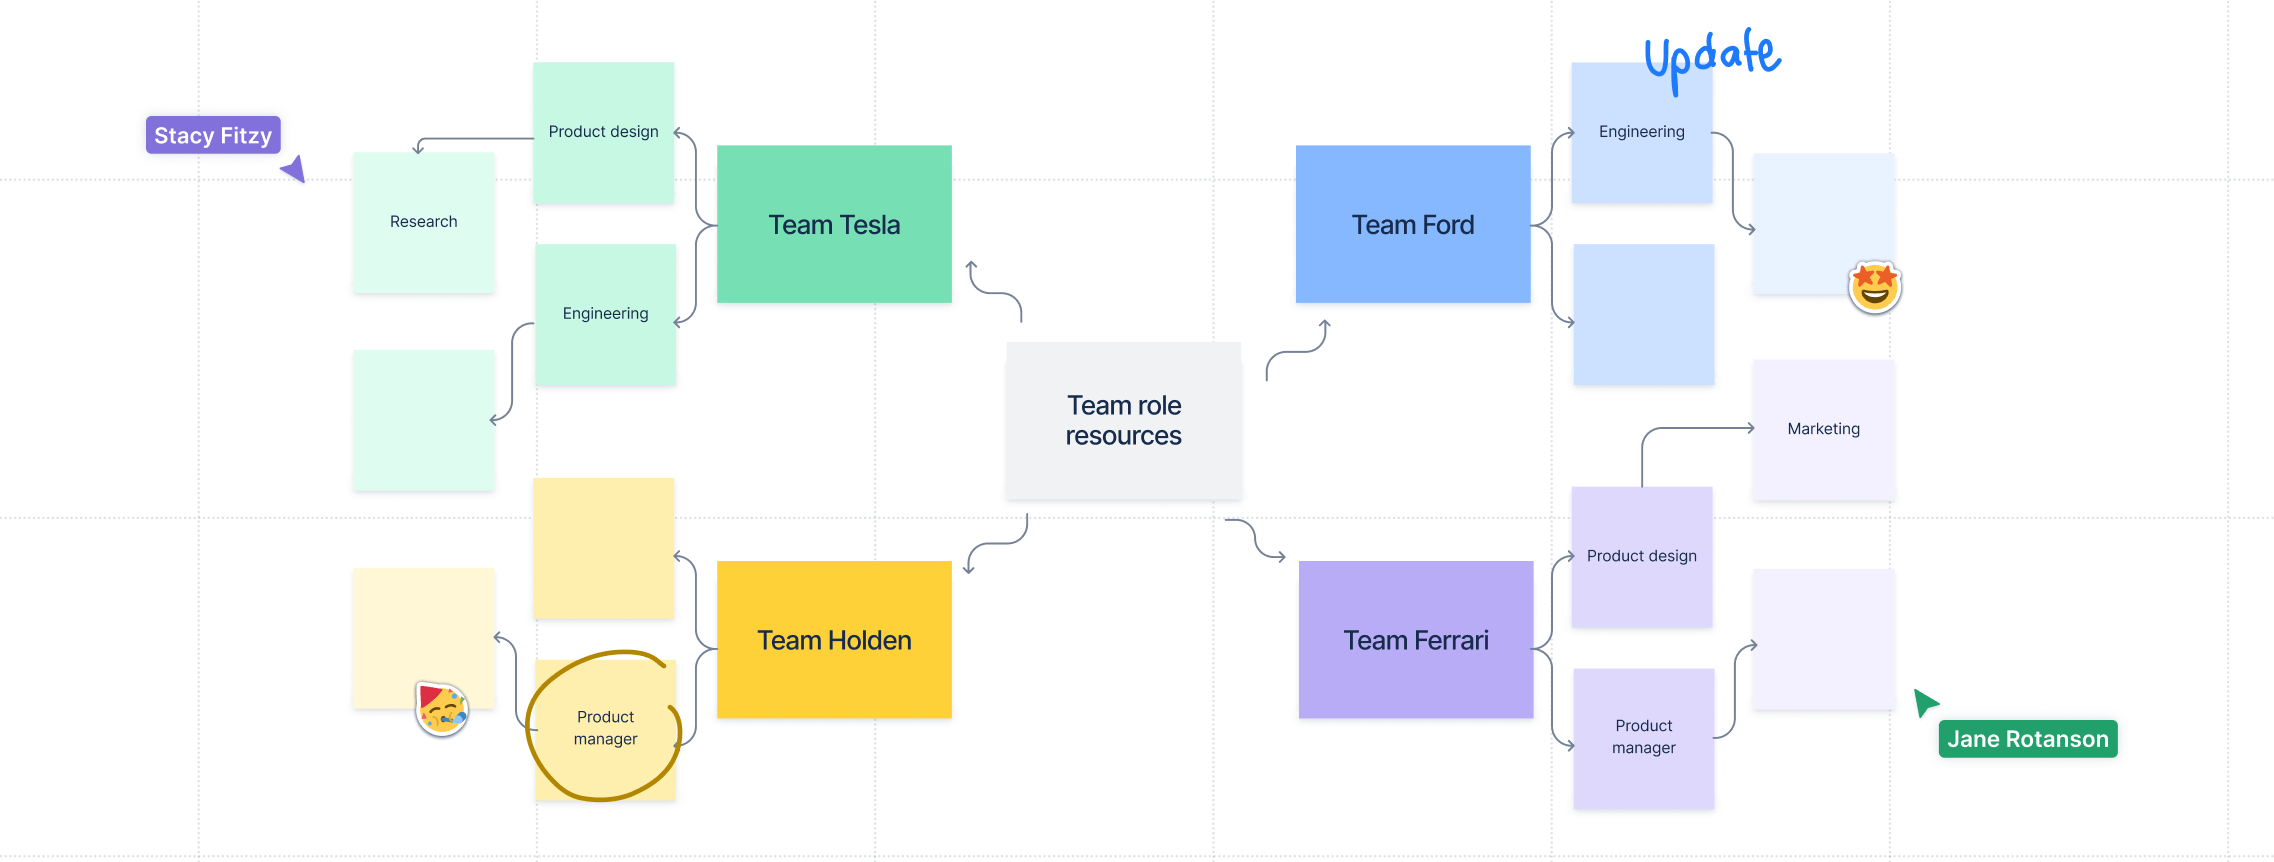Click the green cursor arrow beside Jane Rotanson

tap(1924, 702)
